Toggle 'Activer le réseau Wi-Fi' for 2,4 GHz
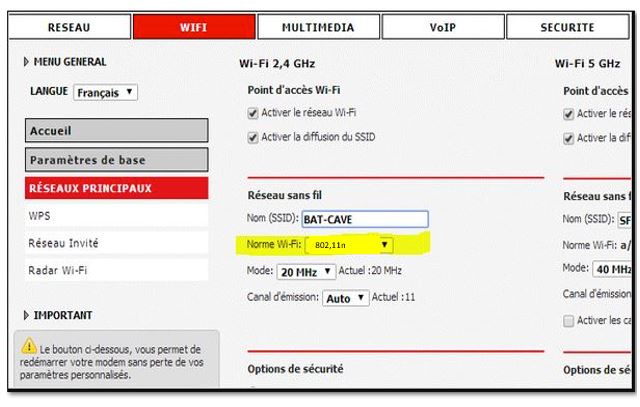 (253, 113)
